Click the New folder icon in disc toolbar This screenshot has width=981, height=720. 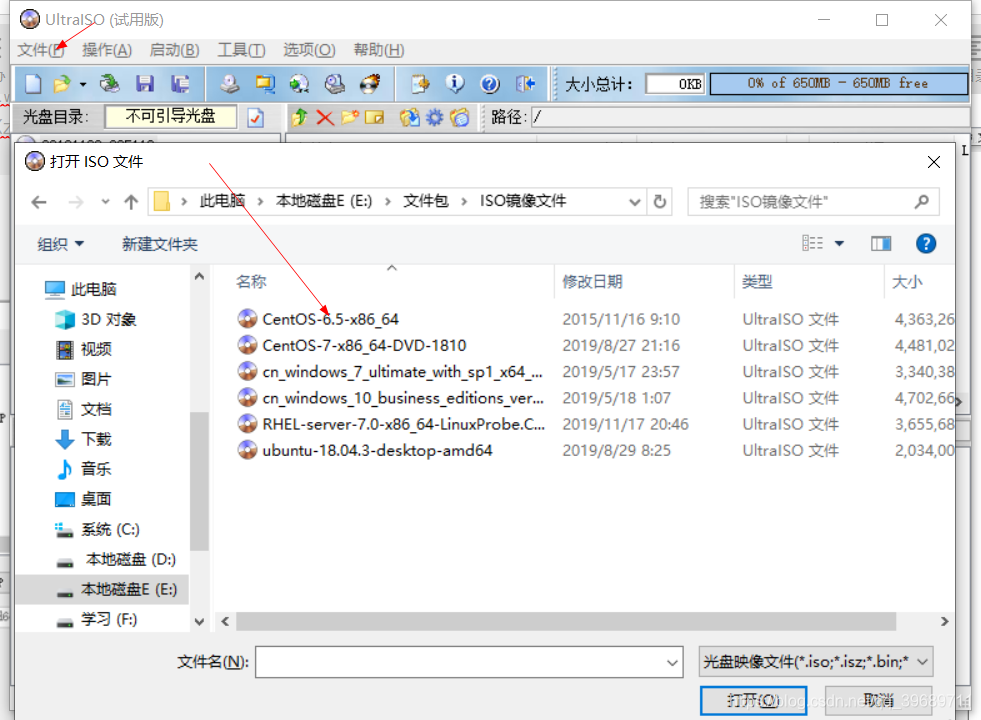350,117
